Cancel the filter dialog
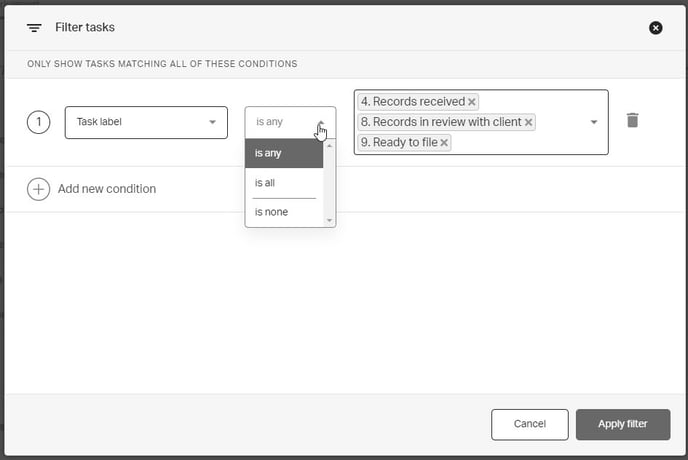This screenshot has height=460, width=688. pos(529,424)
